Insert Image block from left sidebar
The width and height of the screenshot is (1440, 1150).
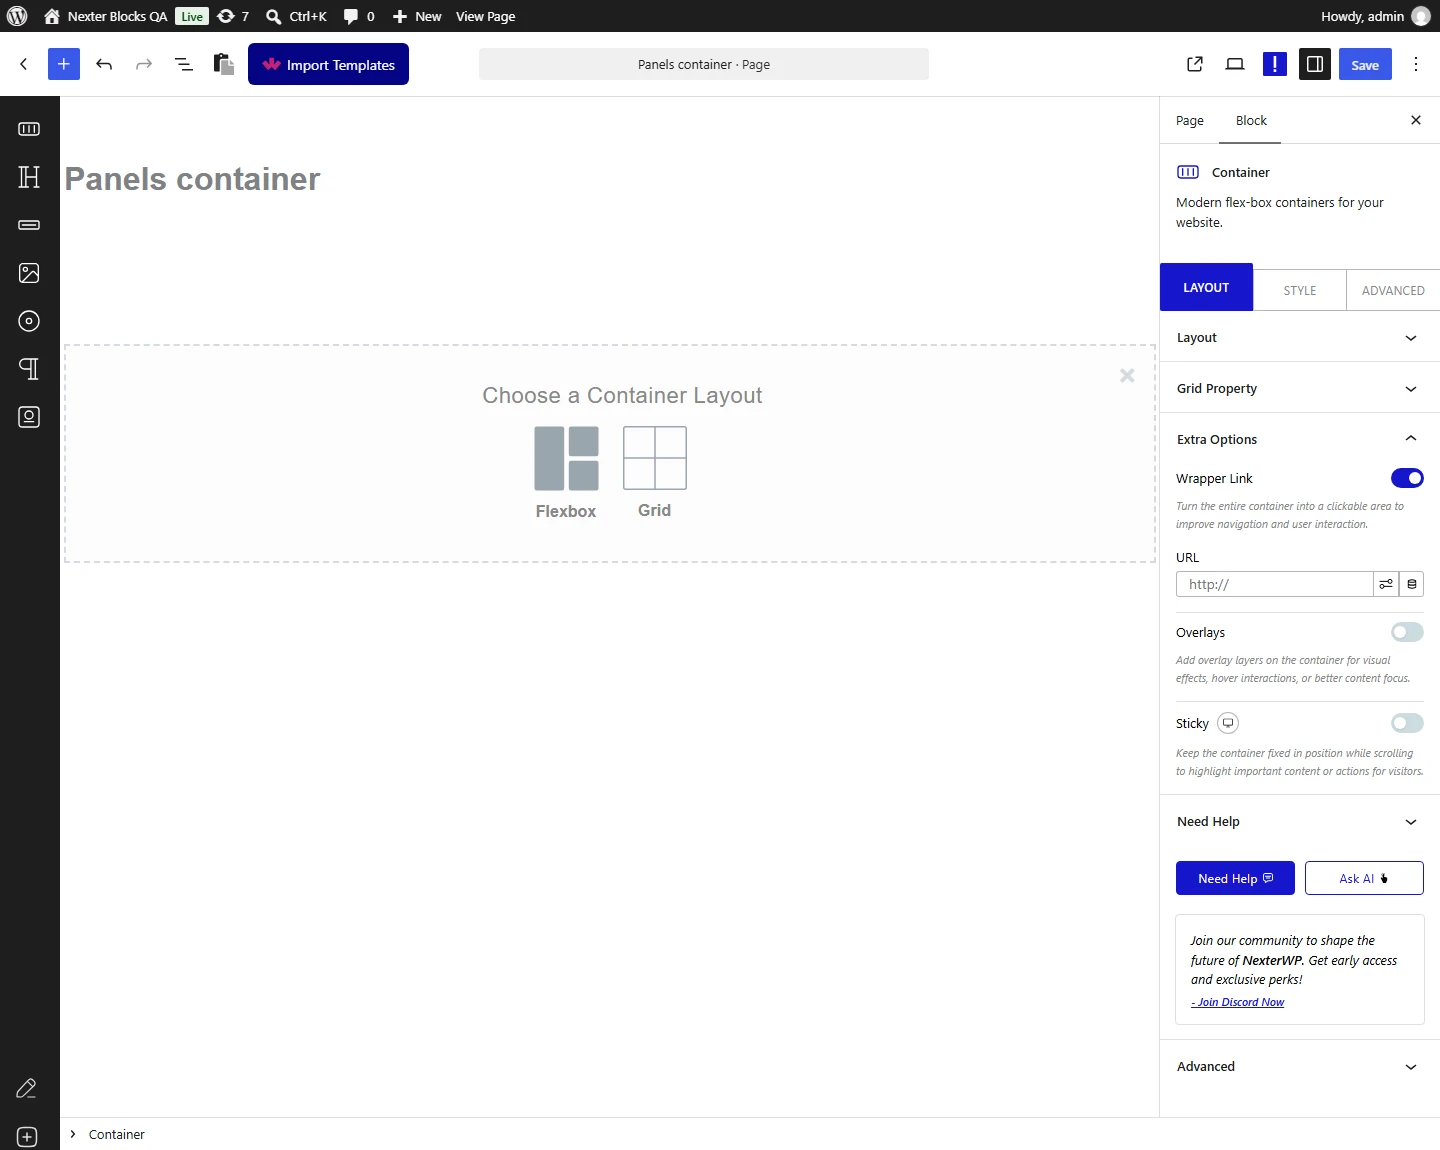[29, 273]
